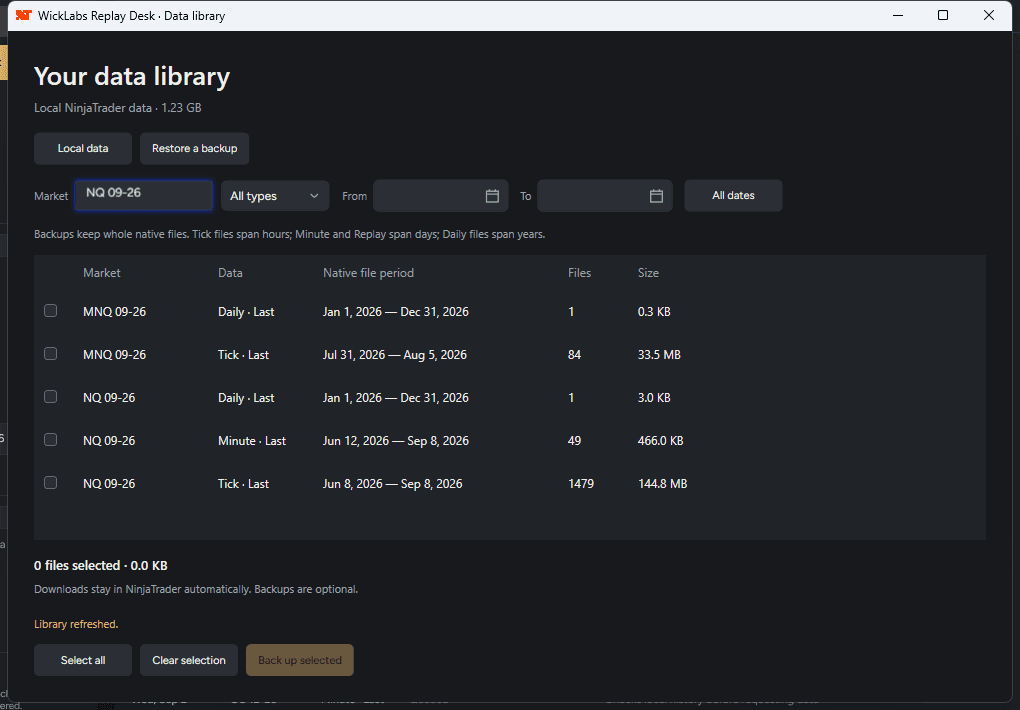This screenshot has width=1020, height=710.
Task: Click the Minute · Last data cell
Action: (252, 441)
